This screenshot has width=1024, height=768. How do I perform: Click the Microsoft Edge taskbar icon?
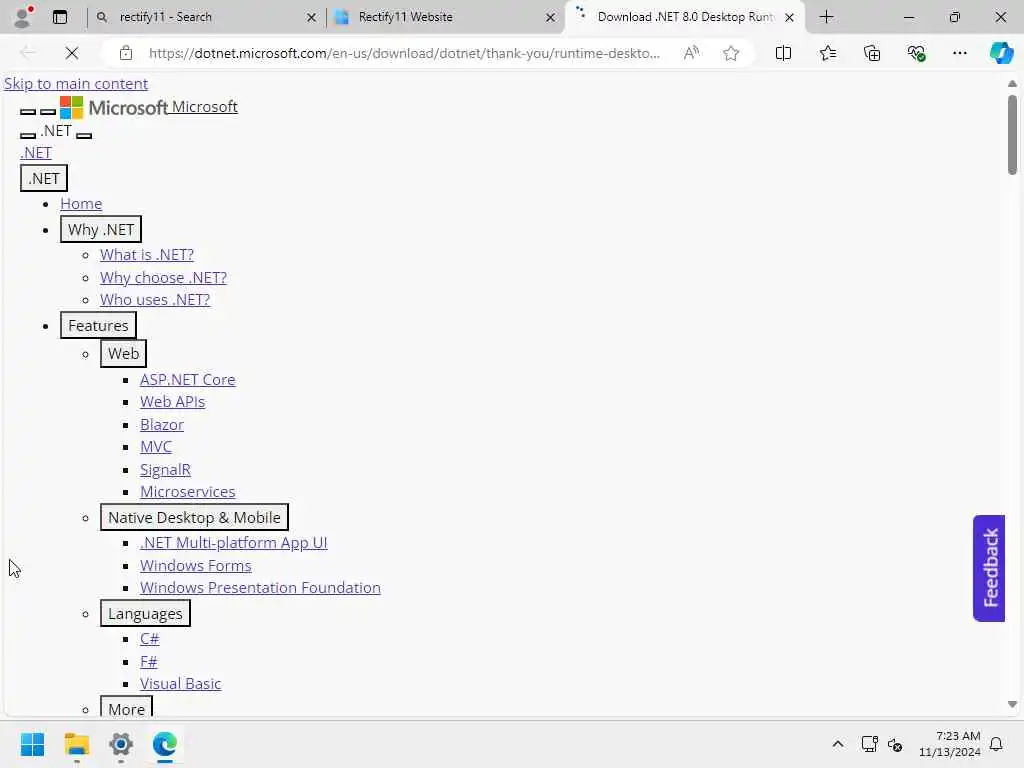tap(165, 744)
